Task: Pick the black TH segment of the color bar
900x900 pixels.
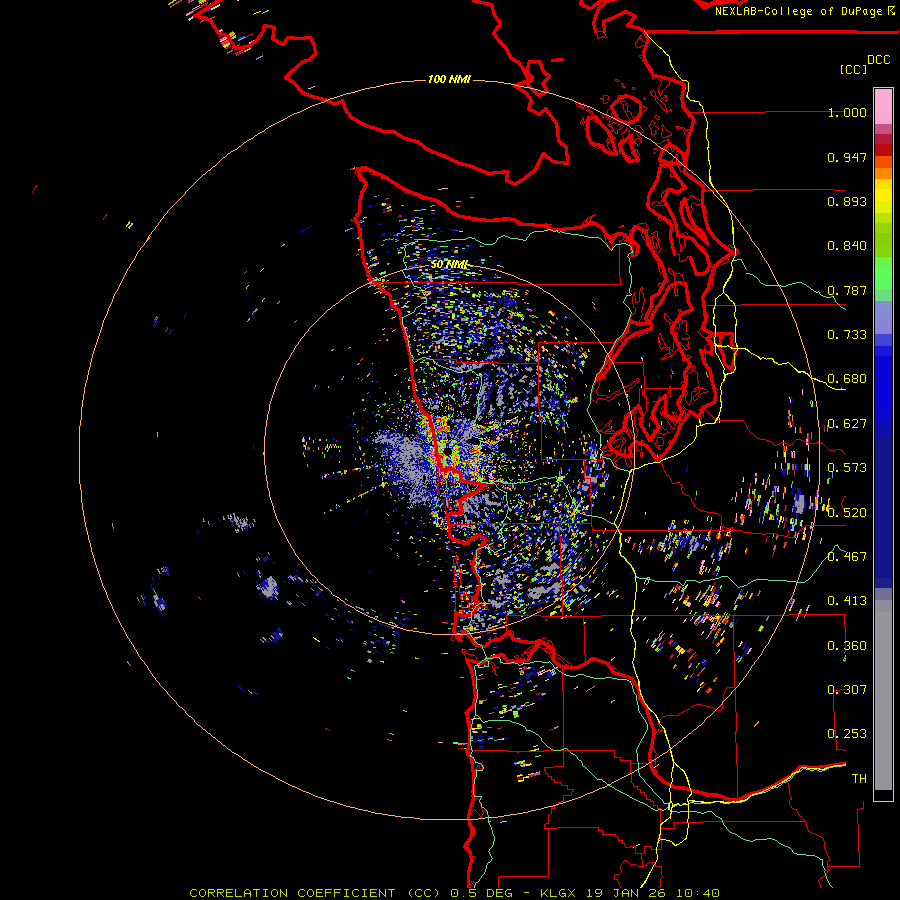Action: click(883, 794)
